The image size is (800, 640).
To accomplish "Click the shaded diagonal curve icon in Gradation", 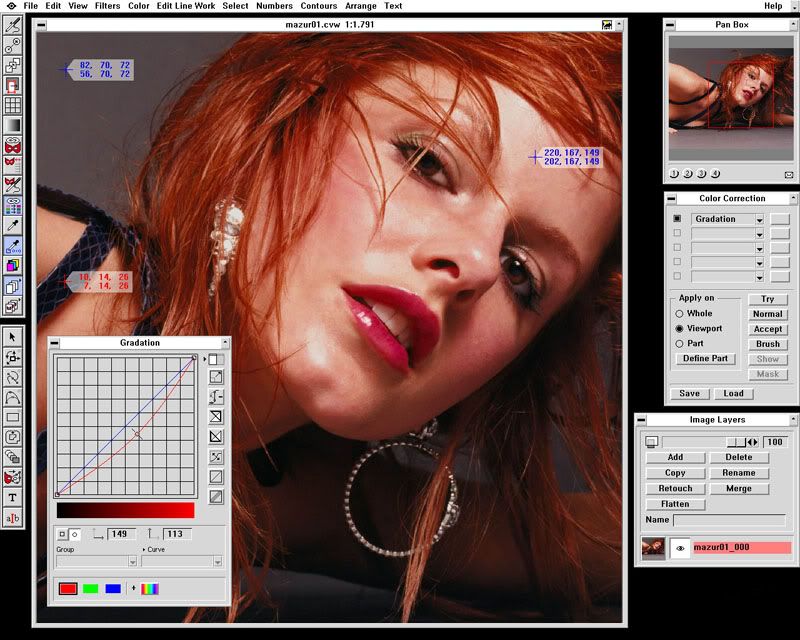I will coord(216,497).
